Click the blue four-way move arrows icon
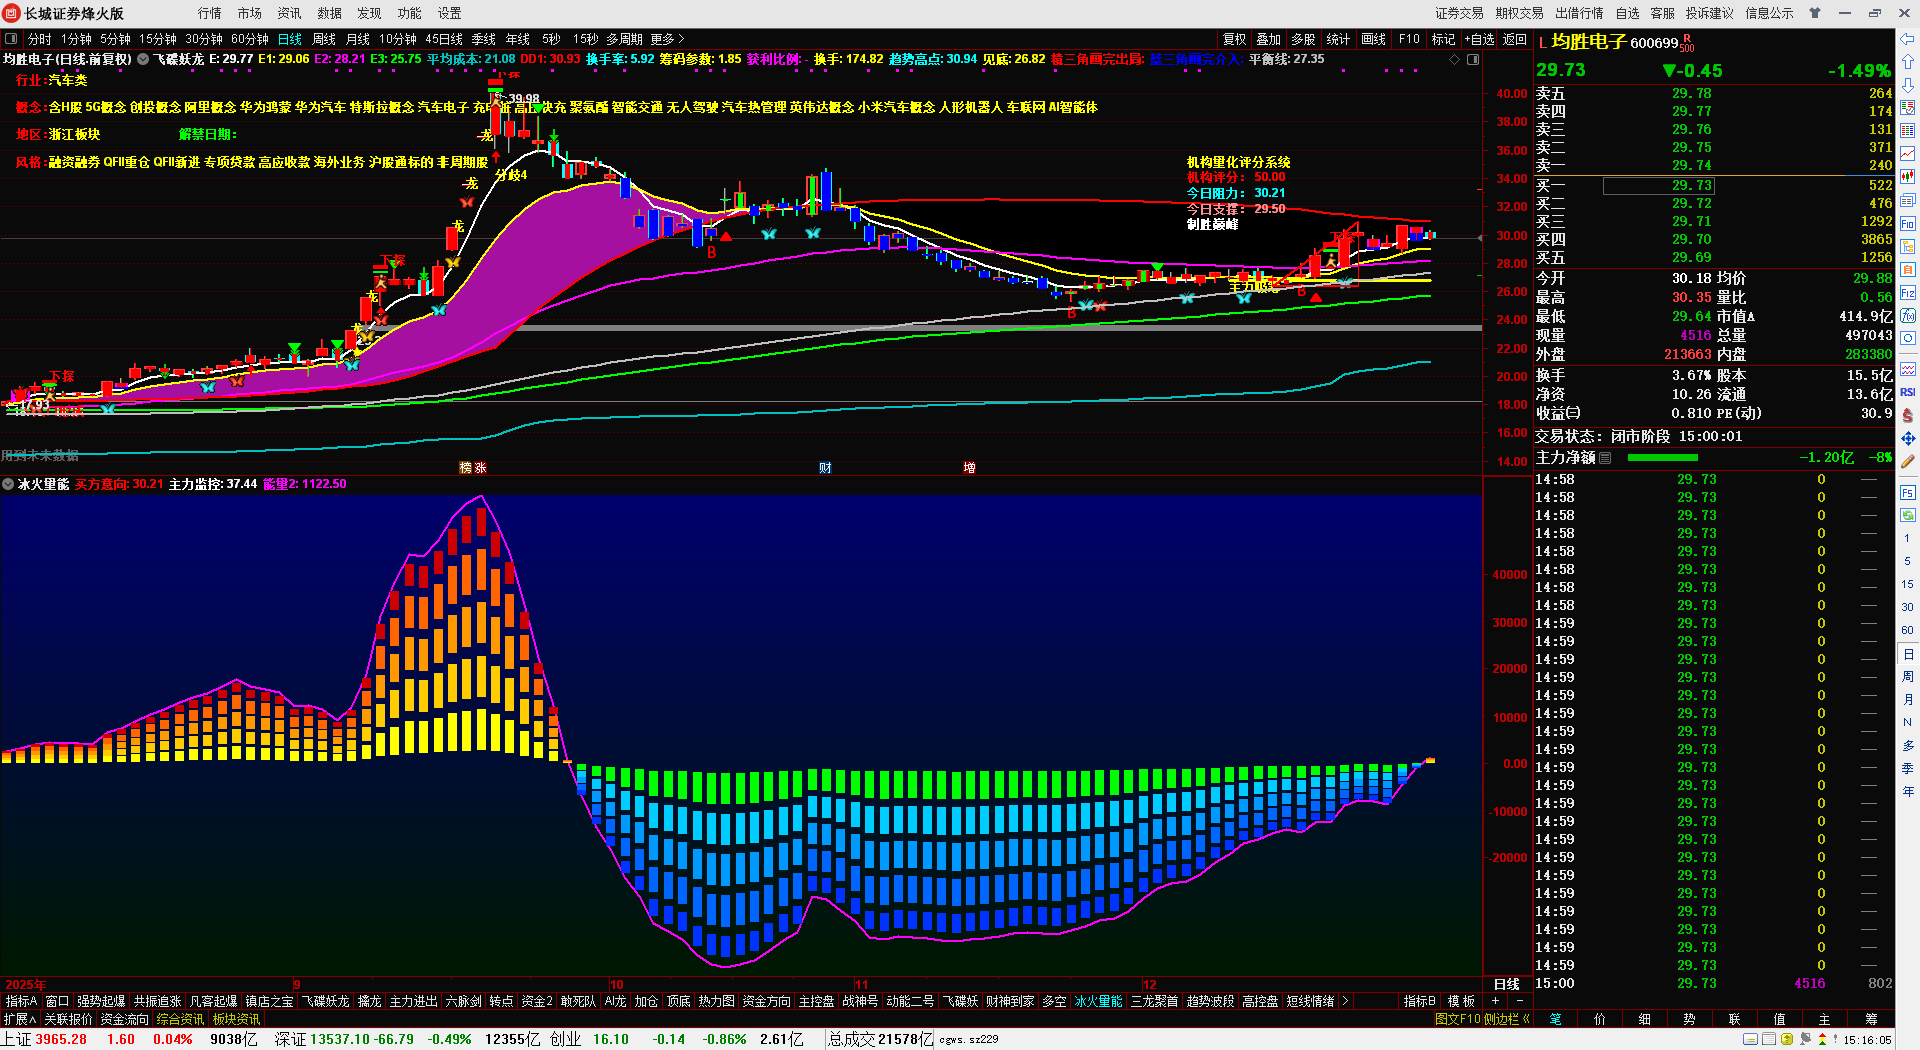 click(x=1908, y=439)
